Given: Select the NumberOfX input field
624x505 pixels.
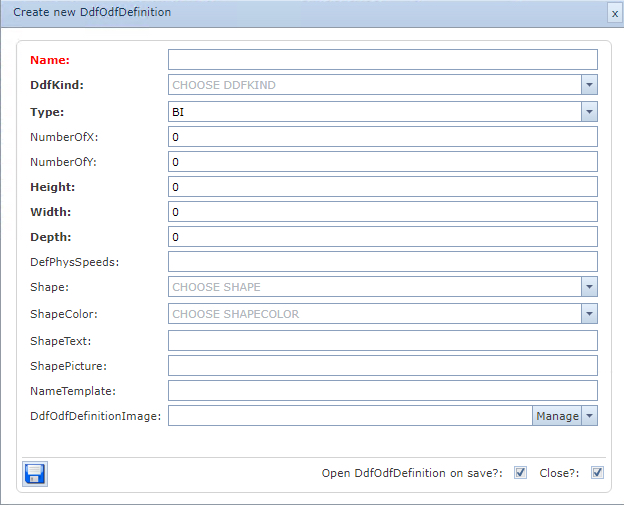Looking at the screenshot, I should (382, 136).
